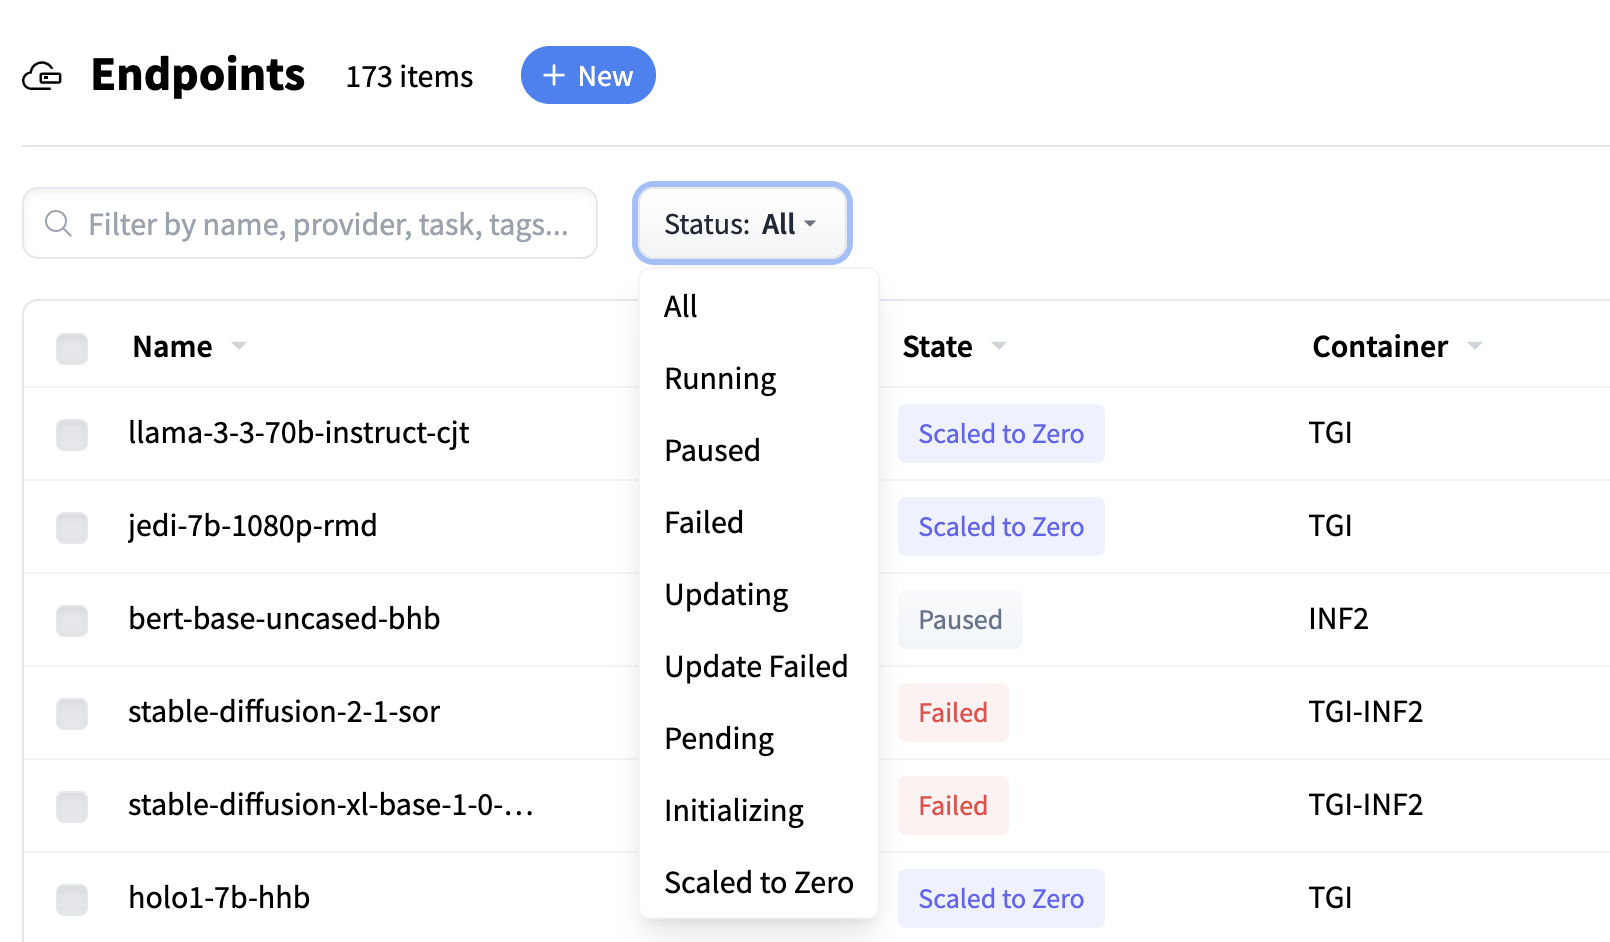Select Update Failed status option
1610x942 pixels.
coord(756,667)
